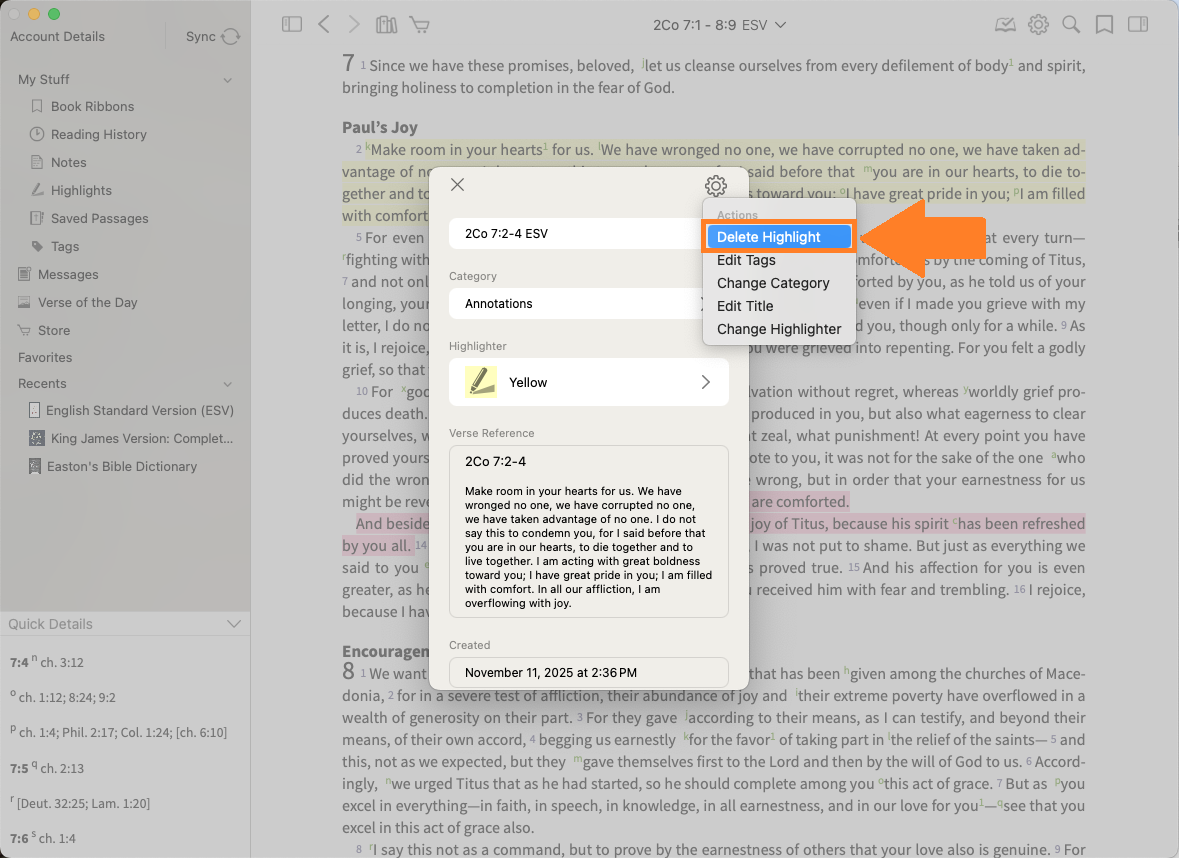
Task: Go back with the left arrow
Action: 323,25
